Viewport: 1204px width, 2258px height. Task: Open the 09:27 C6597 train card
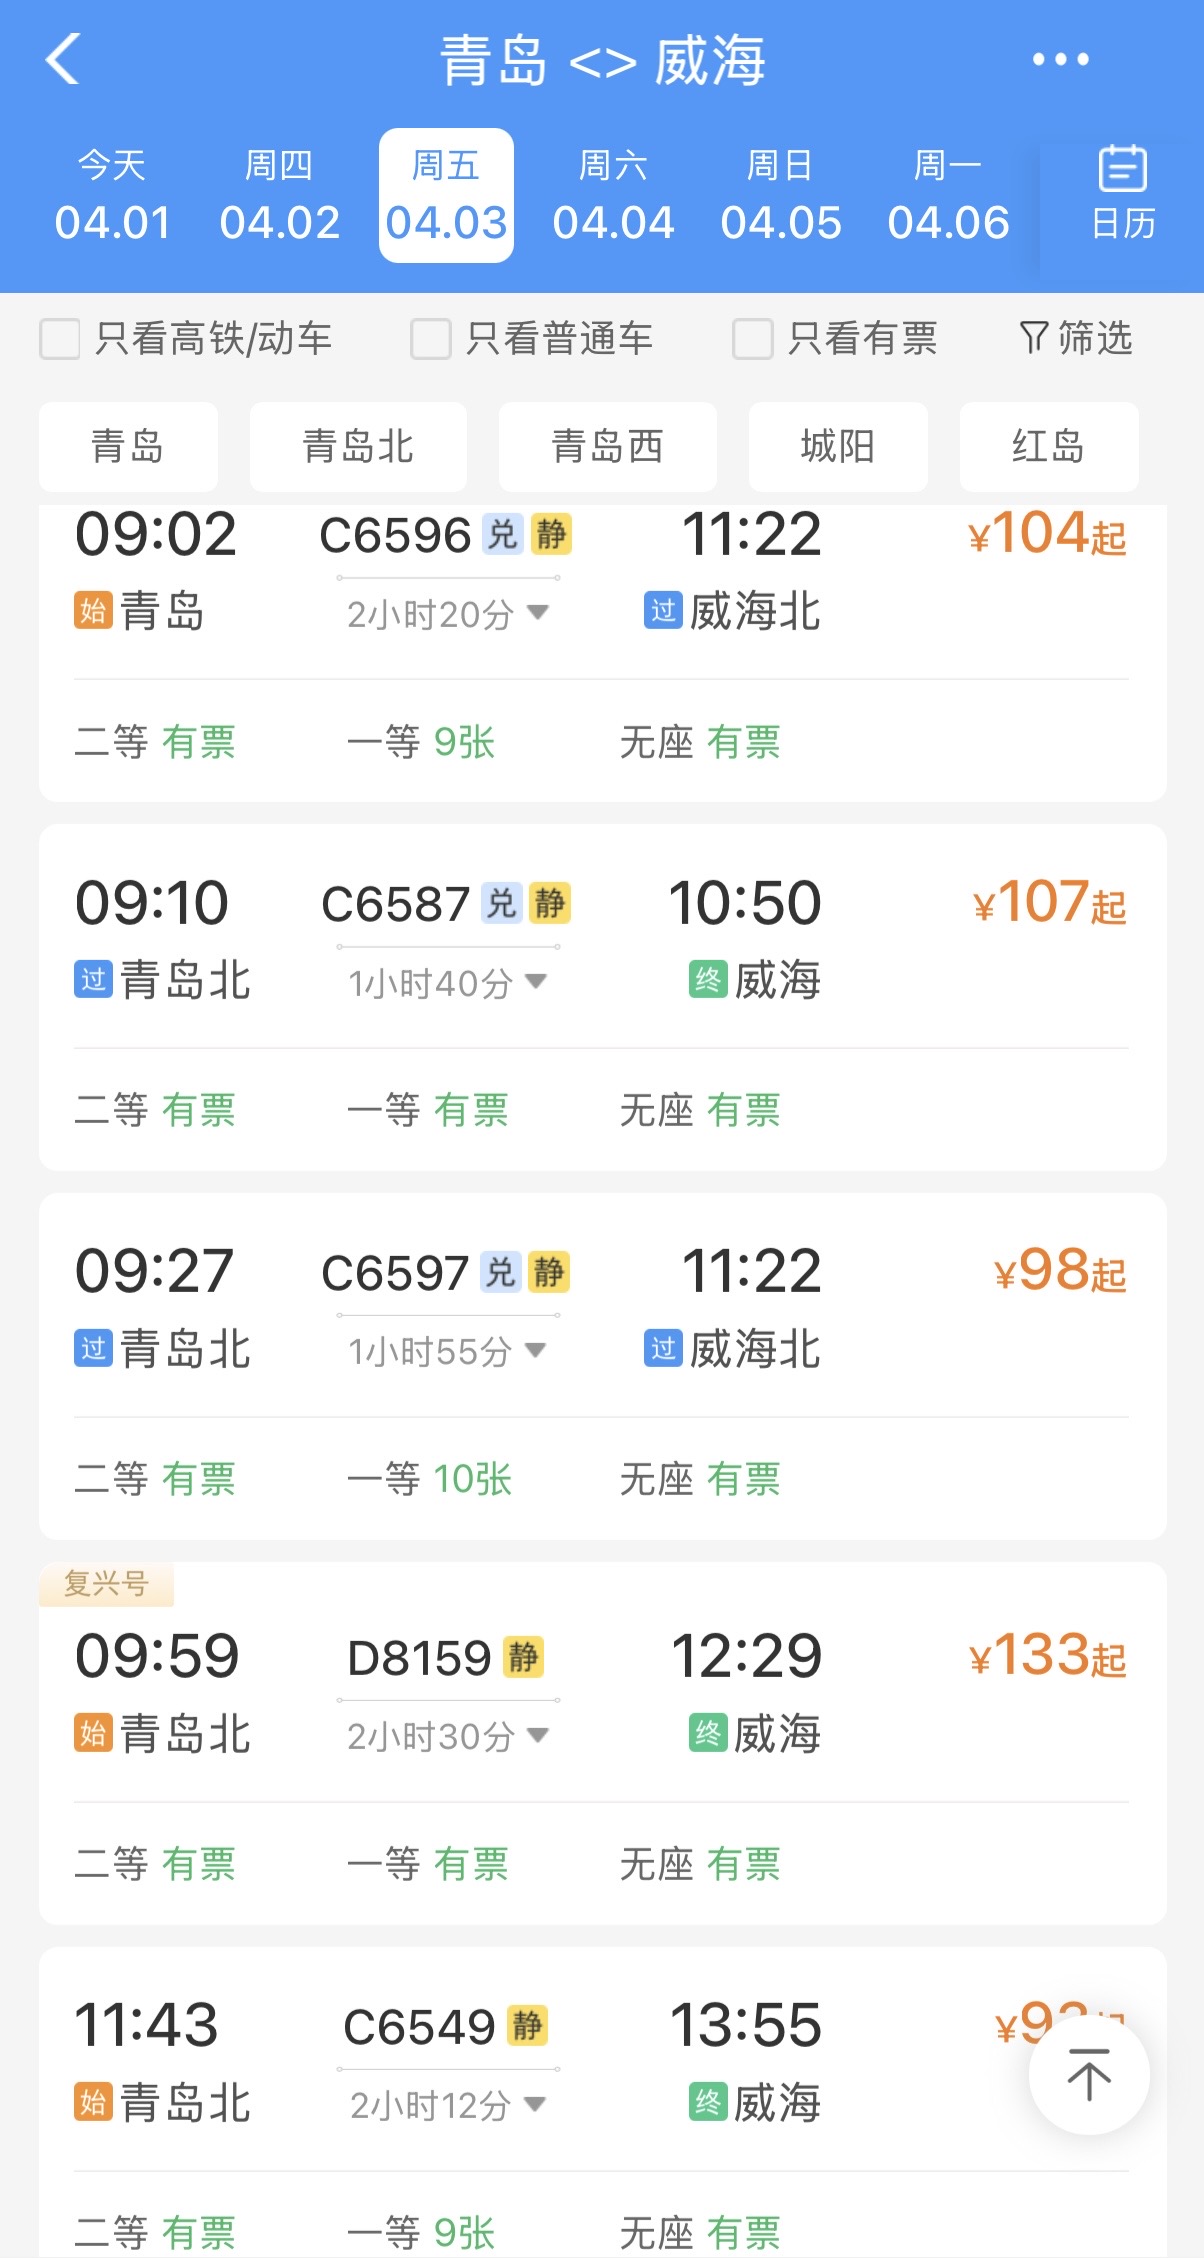pyautogui.click(x=602, y=1310)
